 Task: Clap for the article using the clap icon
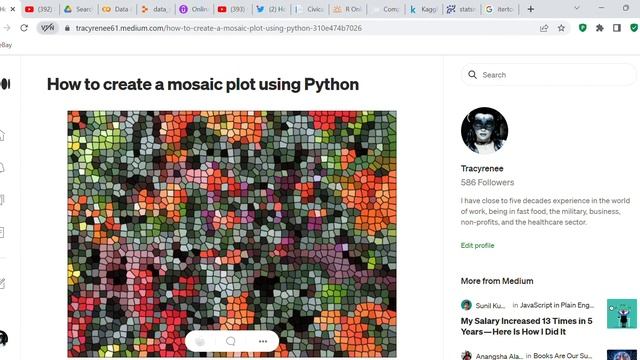200,341
